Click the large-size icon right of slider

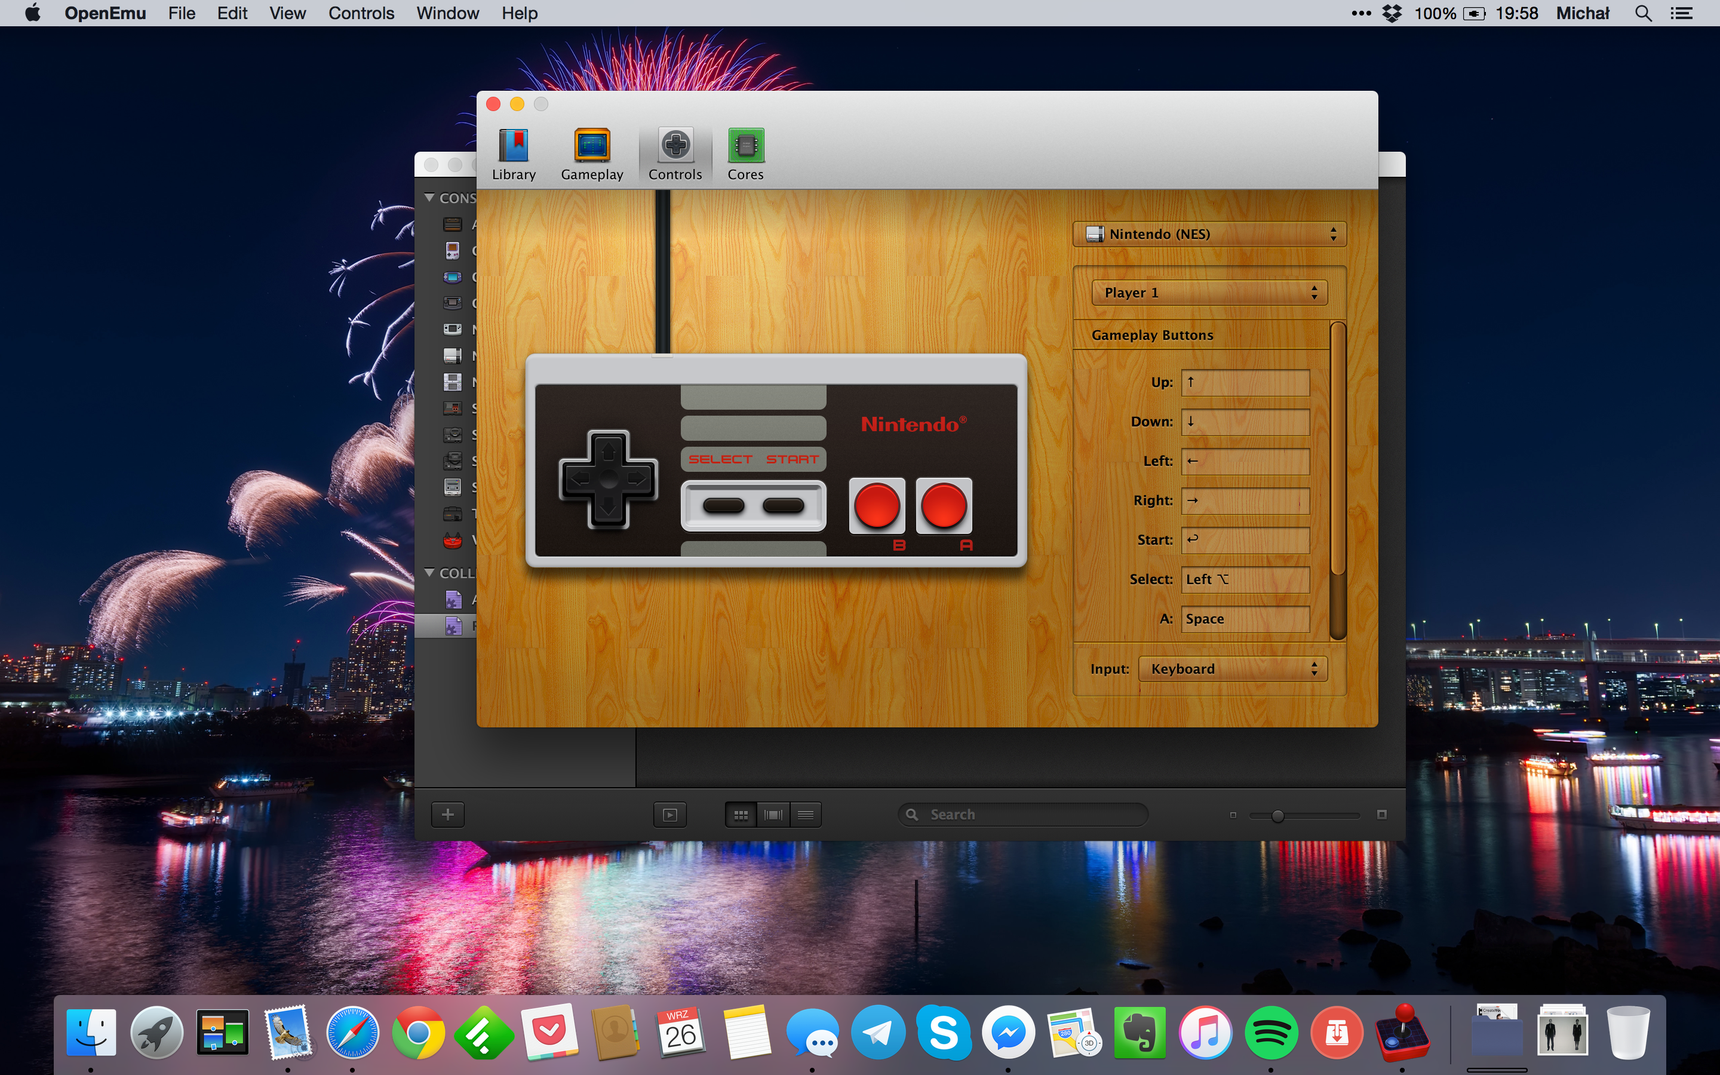pyautogui.click(x=1382, y=815)
